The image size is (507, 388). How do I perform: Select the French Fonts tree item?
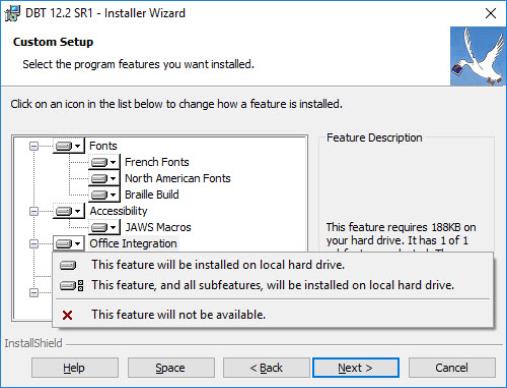pyautogui.click(x=157, y=162)
